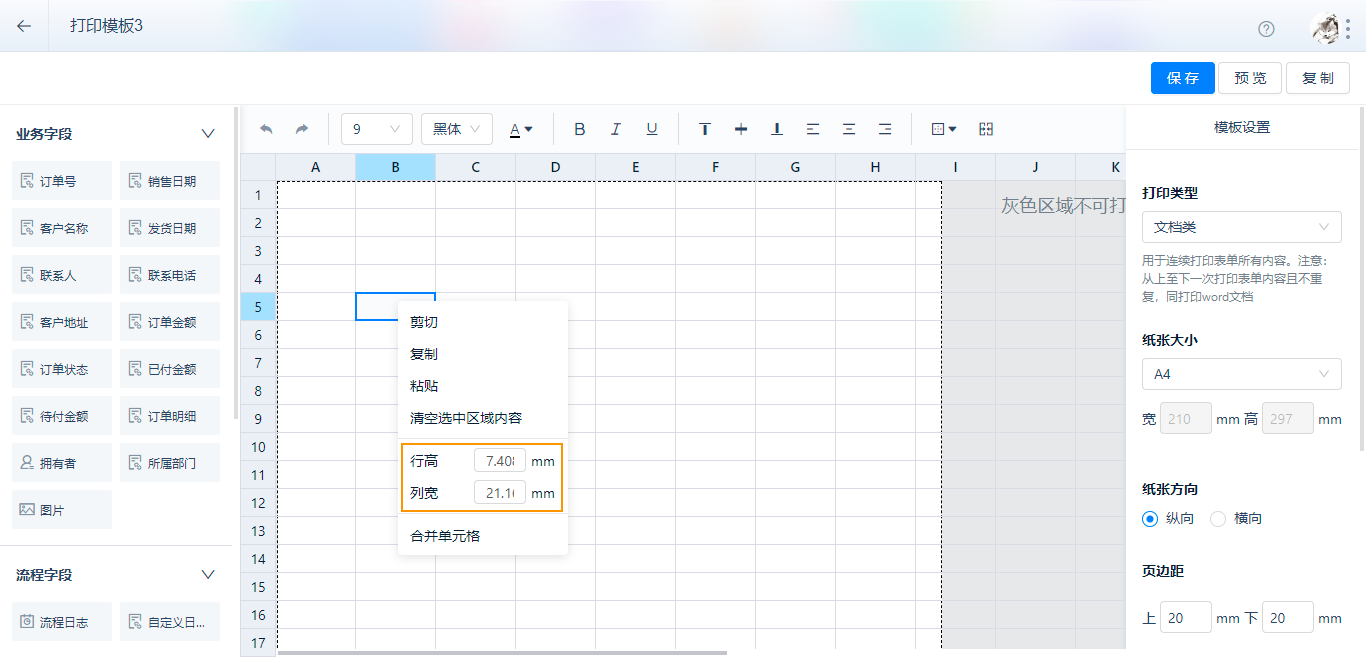Click the 保存 button
Image resolution: width=1366 pixels, height=657 pixels.
click(1183, 78)
